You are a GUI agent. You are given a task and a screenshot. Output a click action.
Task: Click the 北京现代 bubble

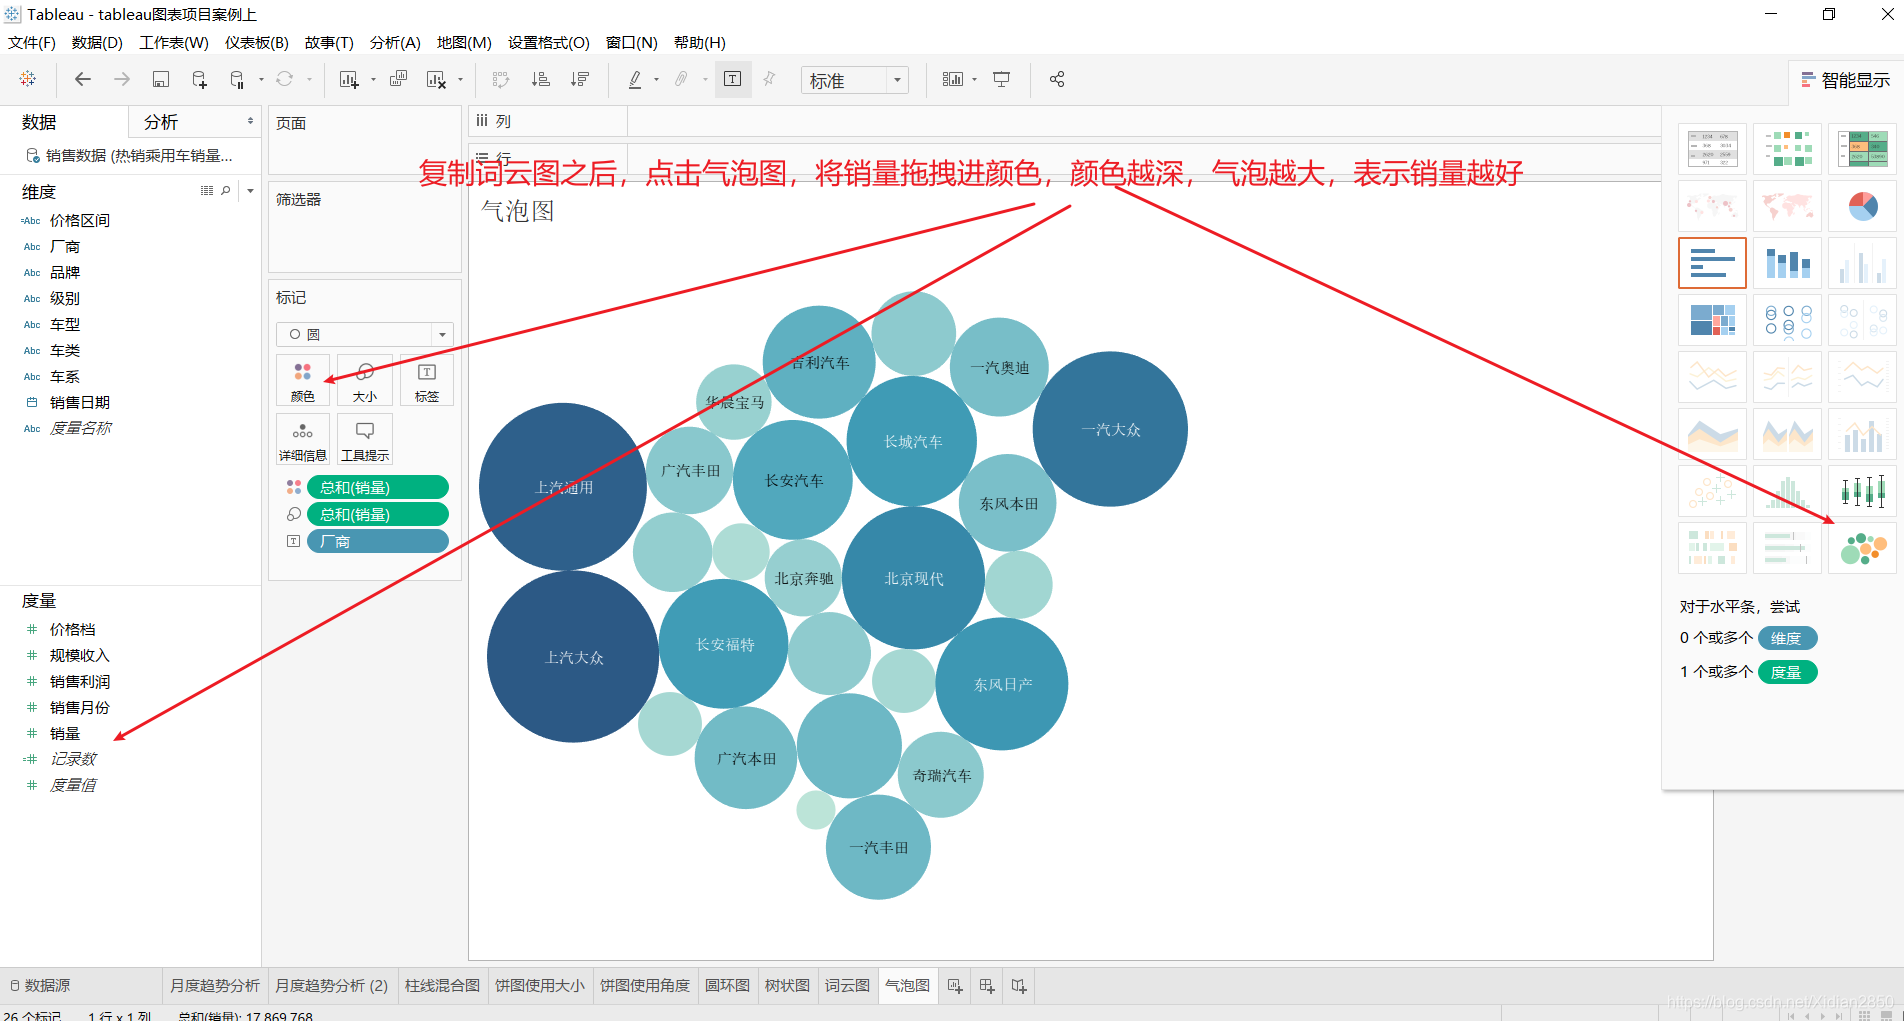click(913, 578)
